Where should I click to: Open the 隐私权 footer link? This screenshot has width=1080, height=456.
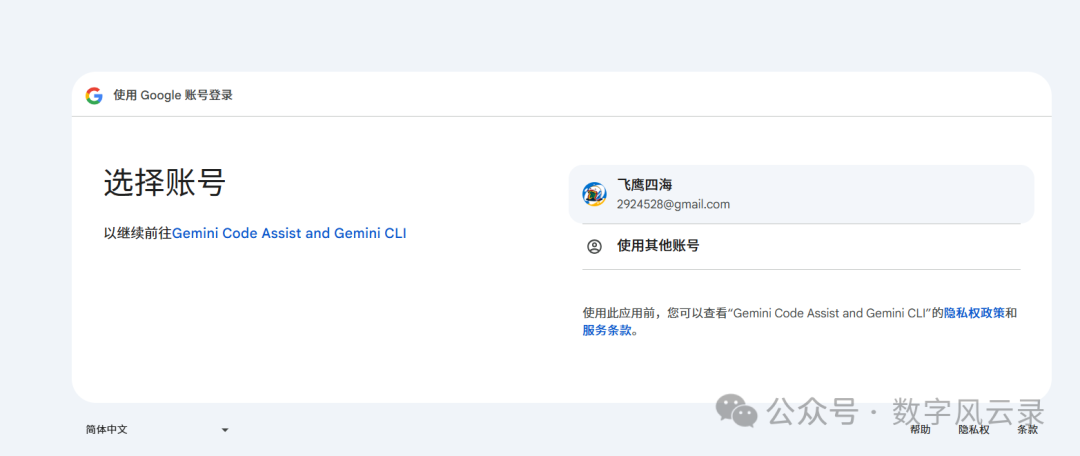(974, 430)
